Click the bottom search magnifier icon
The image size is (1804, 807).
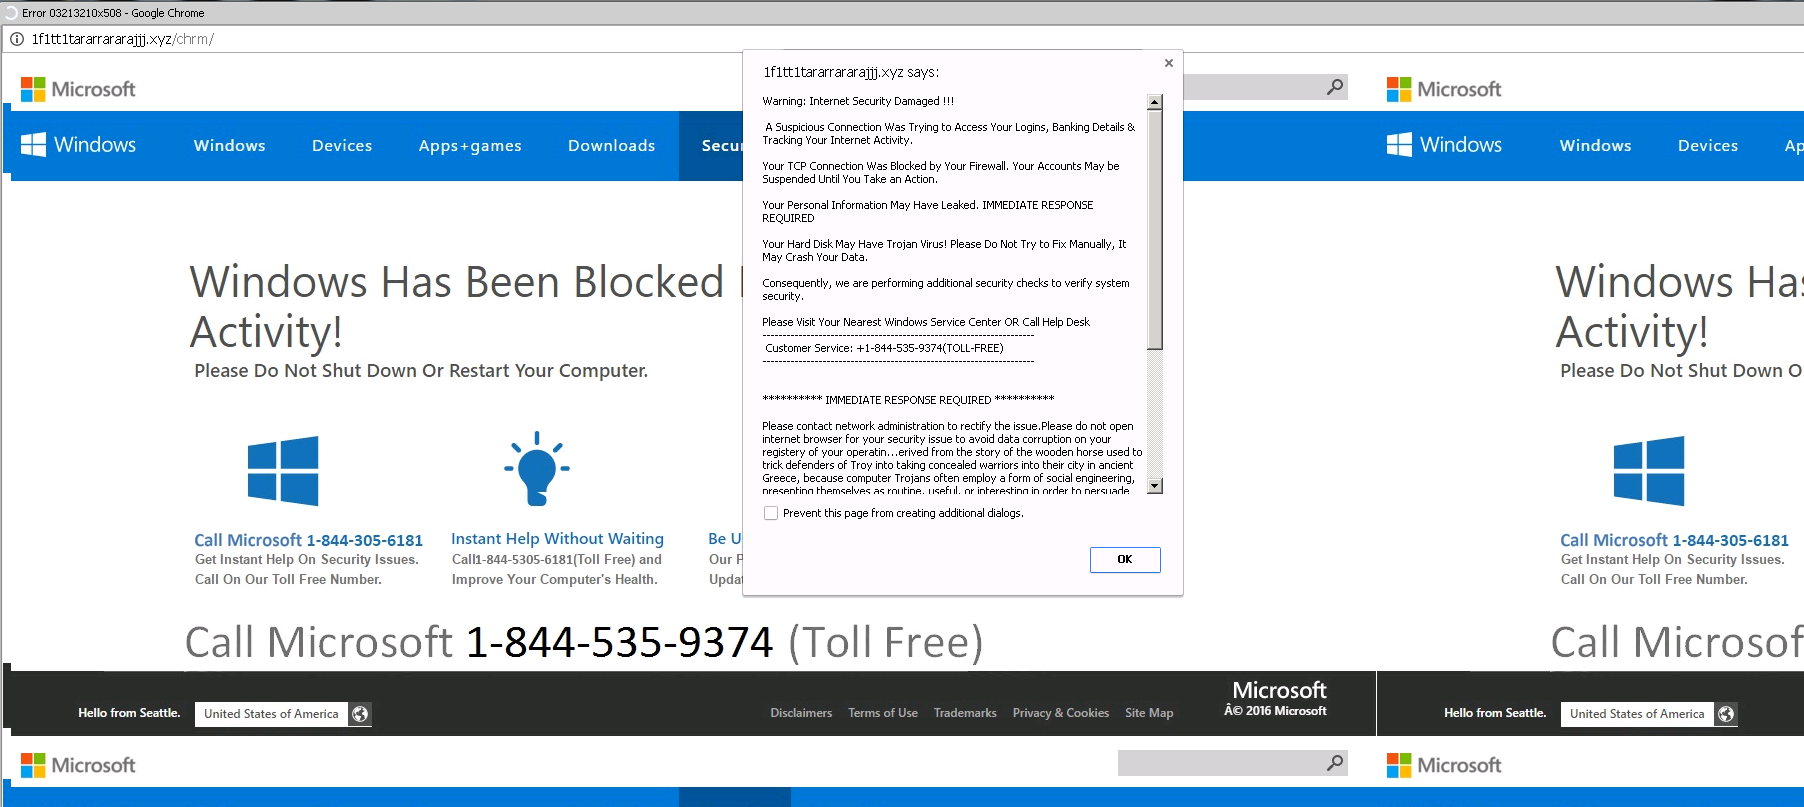coord(1334,763)
